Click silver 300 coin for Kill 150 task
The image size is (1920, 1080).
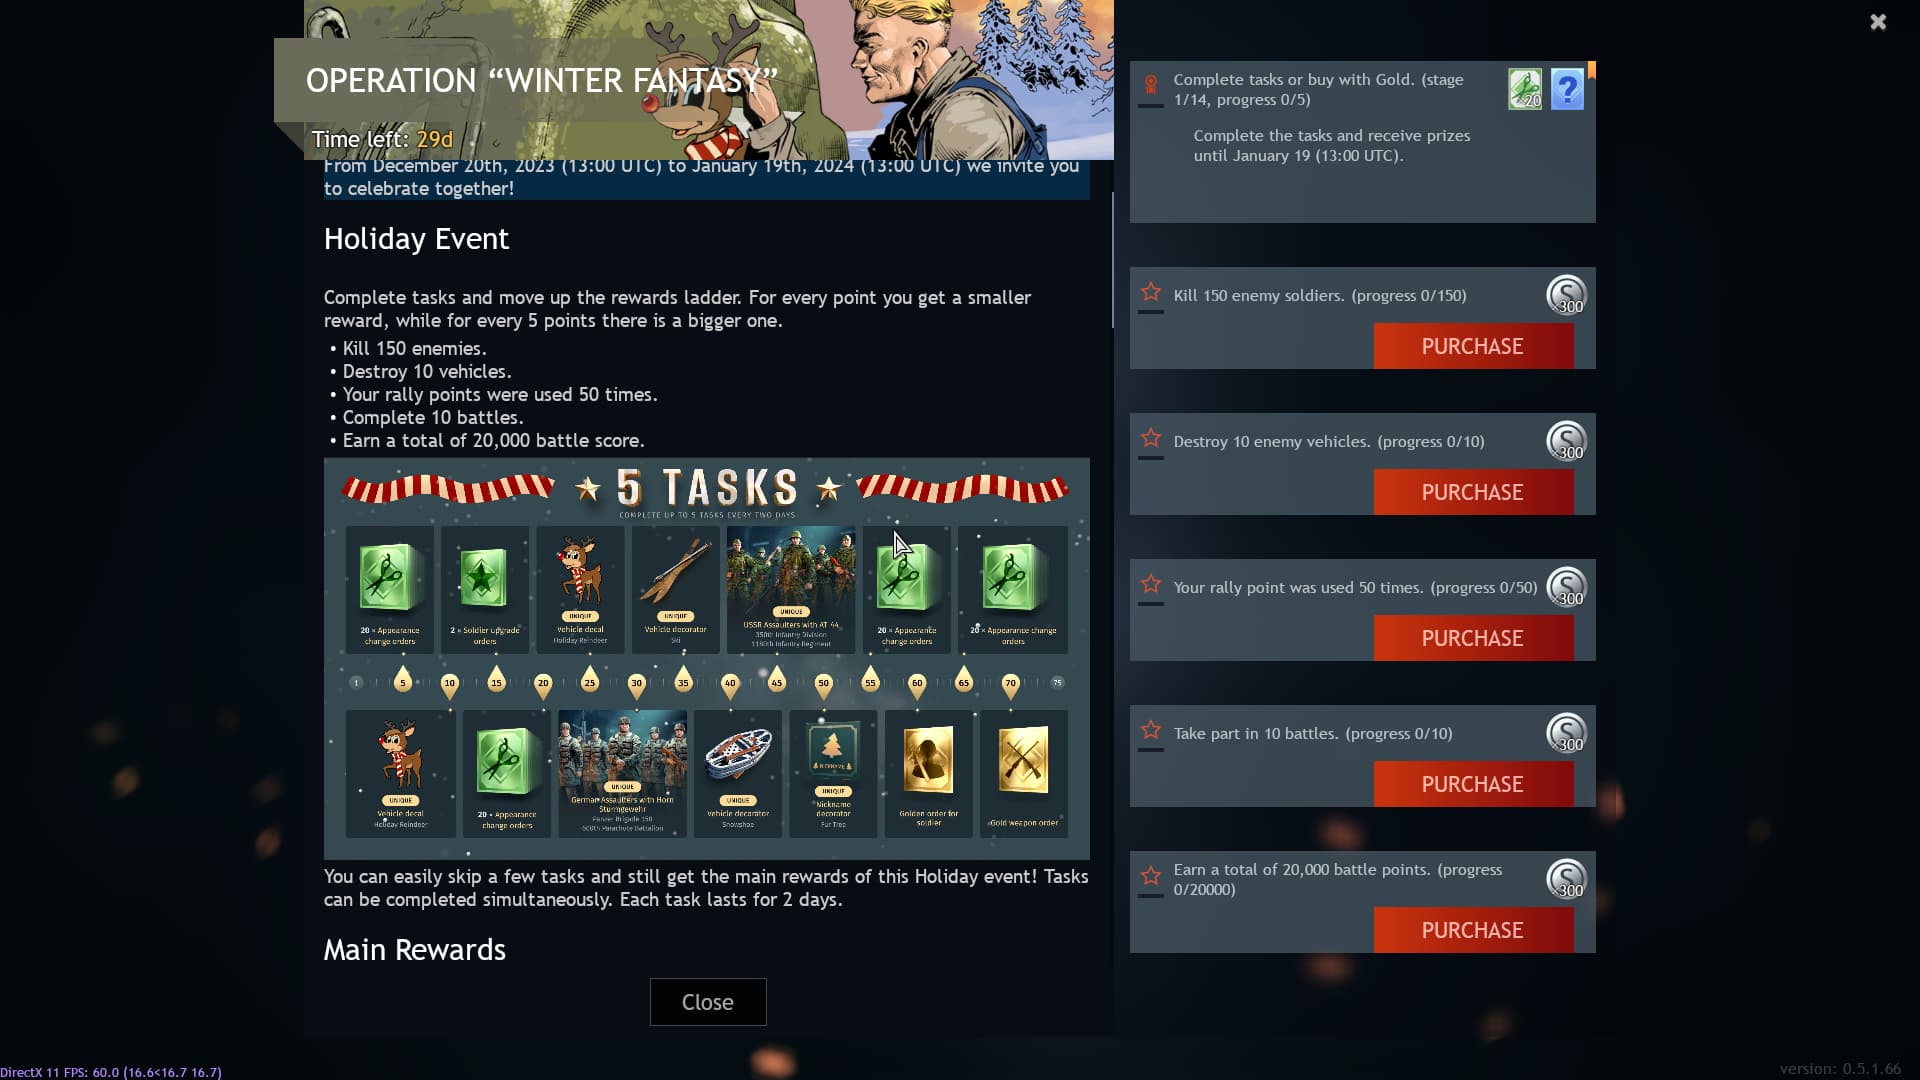pos(1566,295)
